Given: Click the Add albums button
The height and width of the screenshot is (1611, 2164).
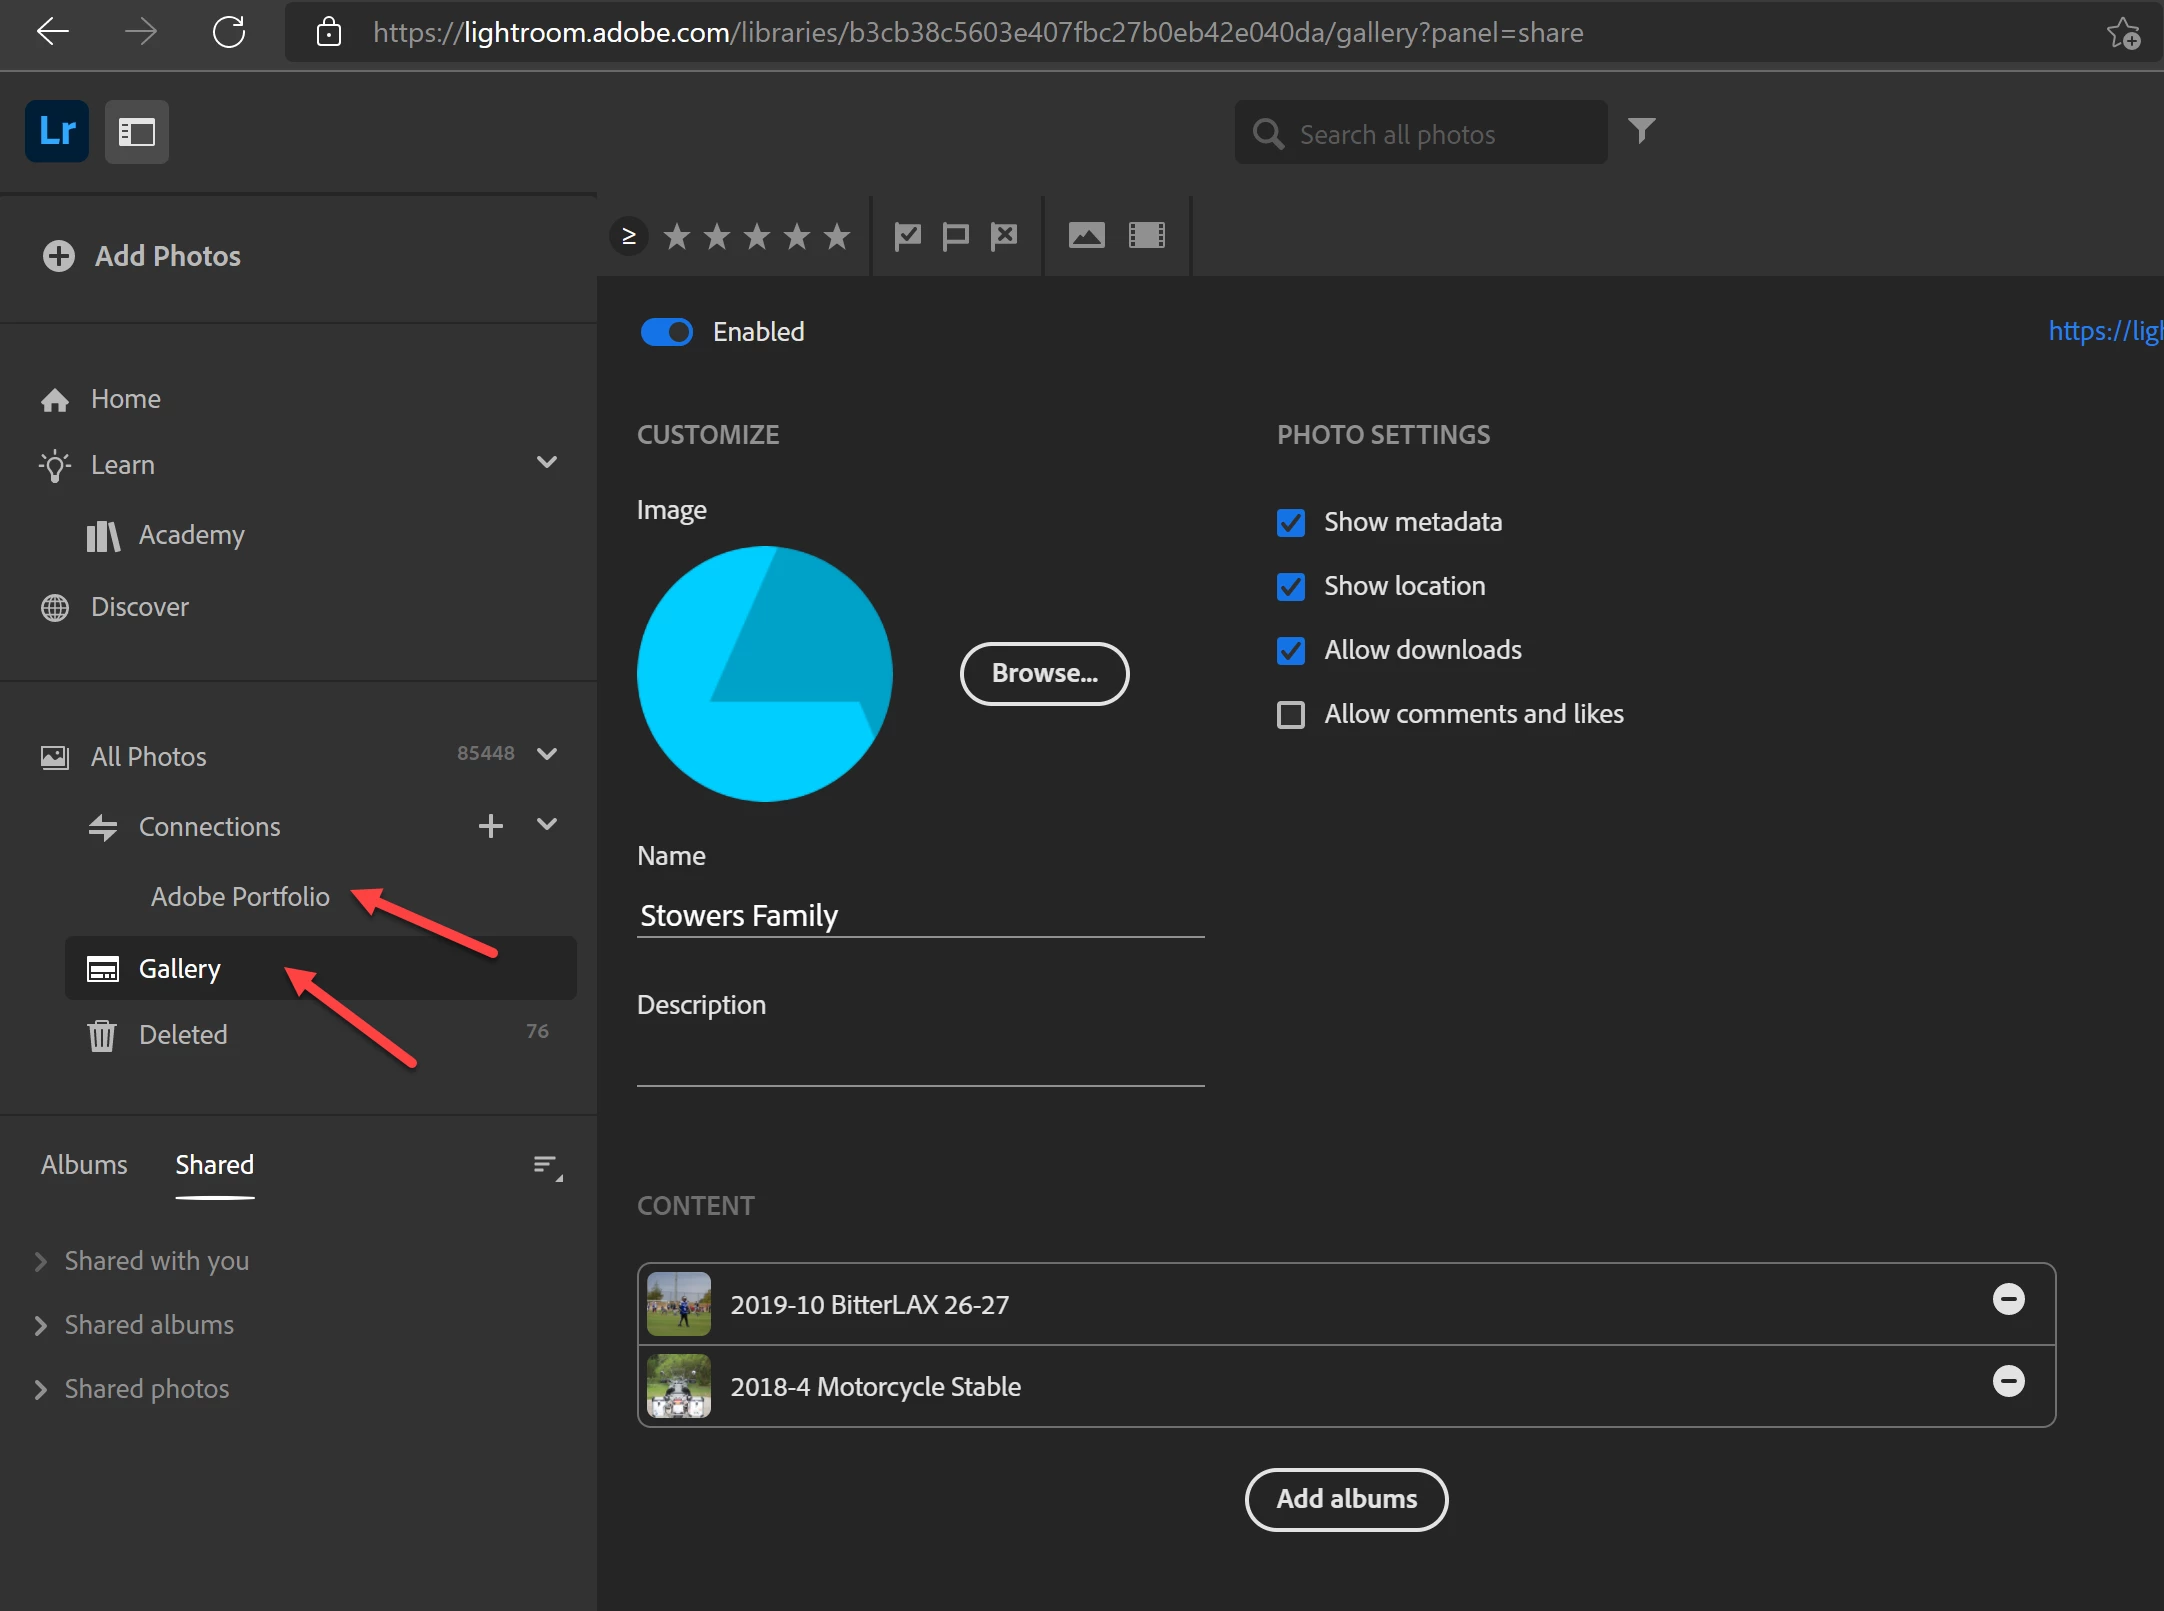Looking at the screenshot, I should [x=1346, y=1499].
